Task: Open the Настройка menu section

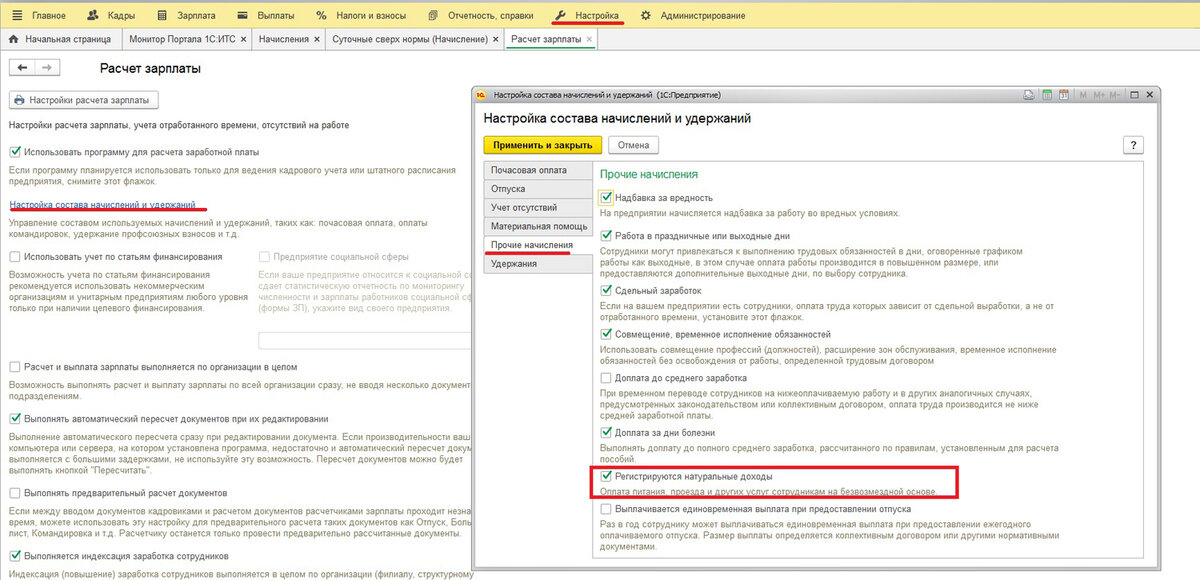Action: point(587,16)
